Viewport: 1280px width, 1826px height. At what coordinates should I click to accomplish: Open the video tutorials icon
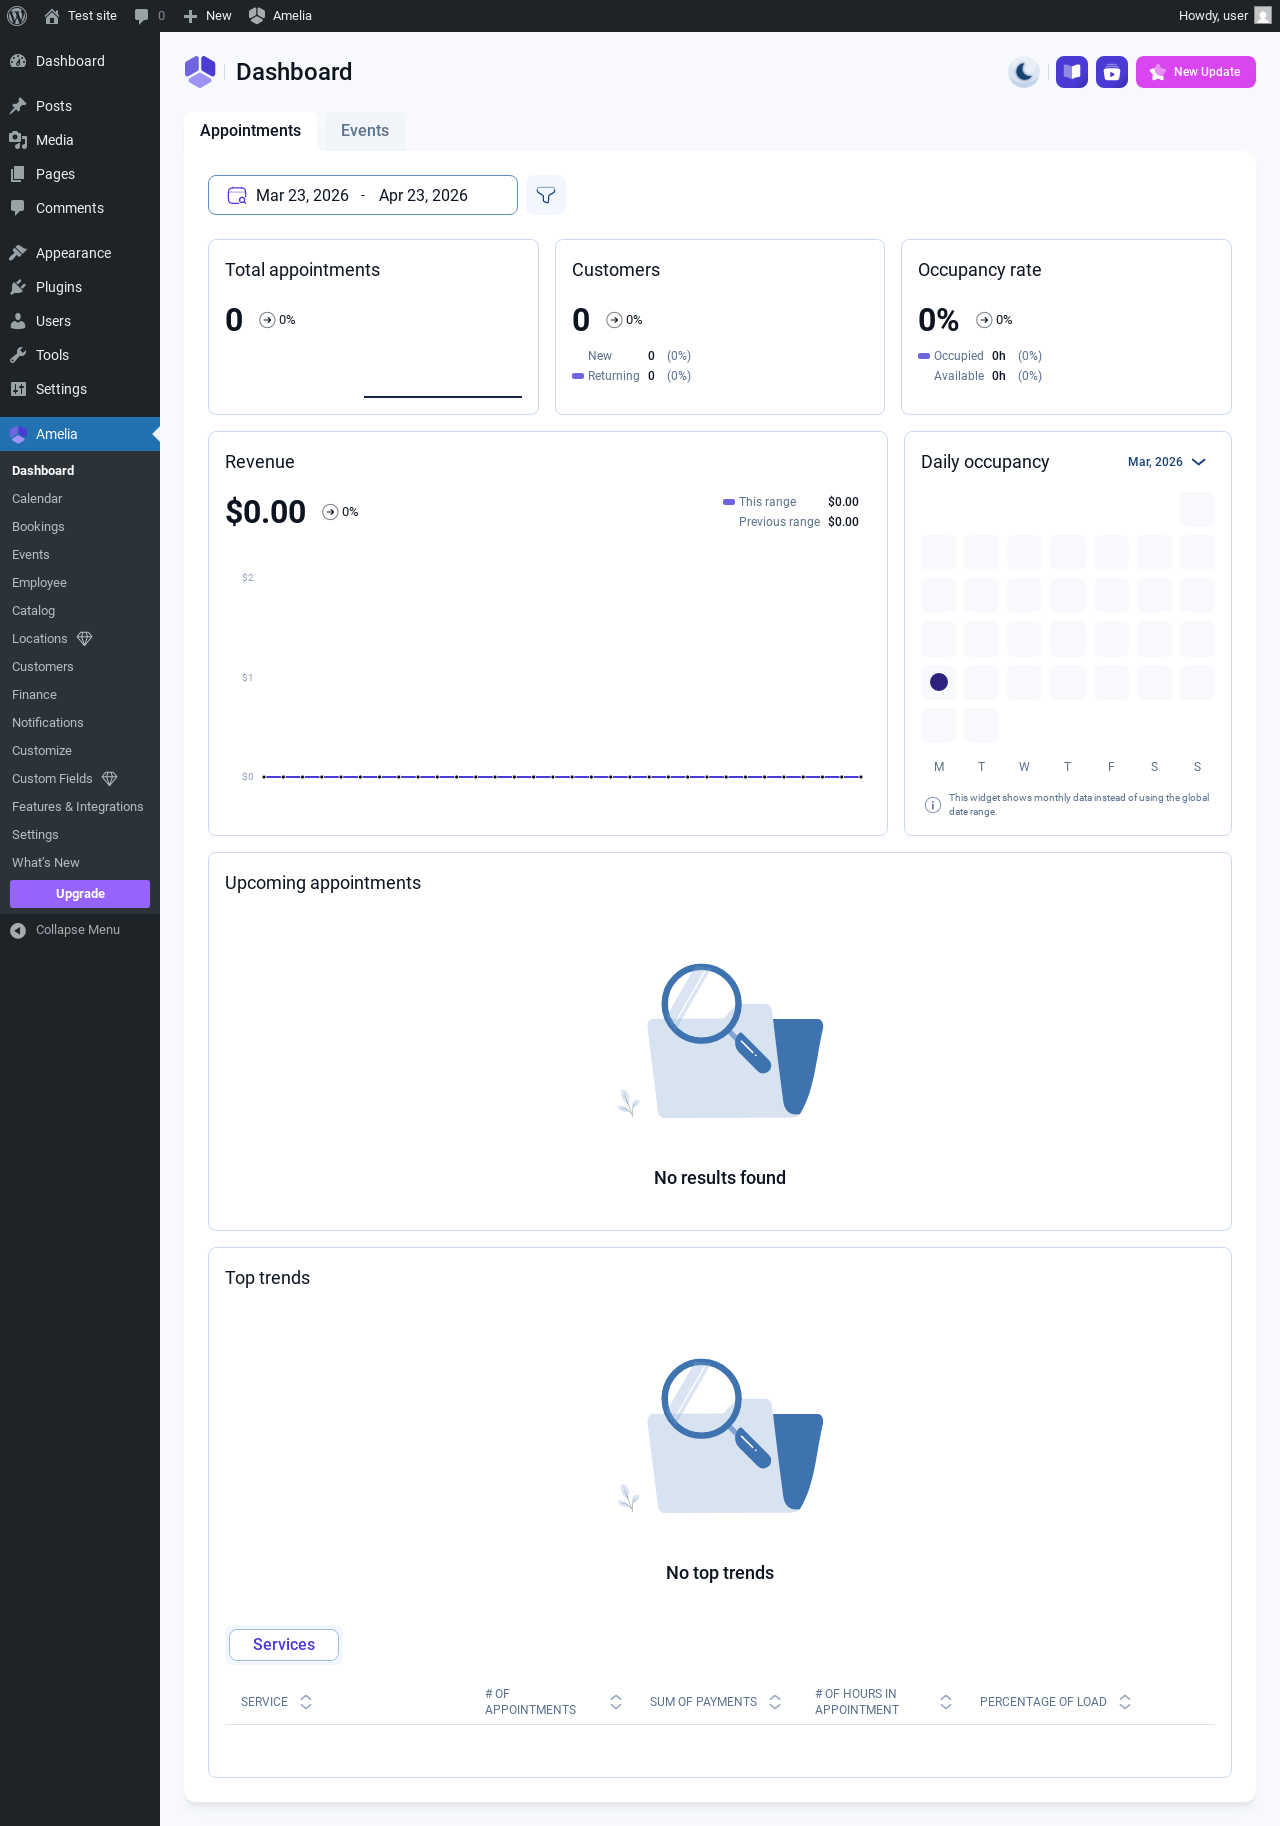pos(1112,72)
